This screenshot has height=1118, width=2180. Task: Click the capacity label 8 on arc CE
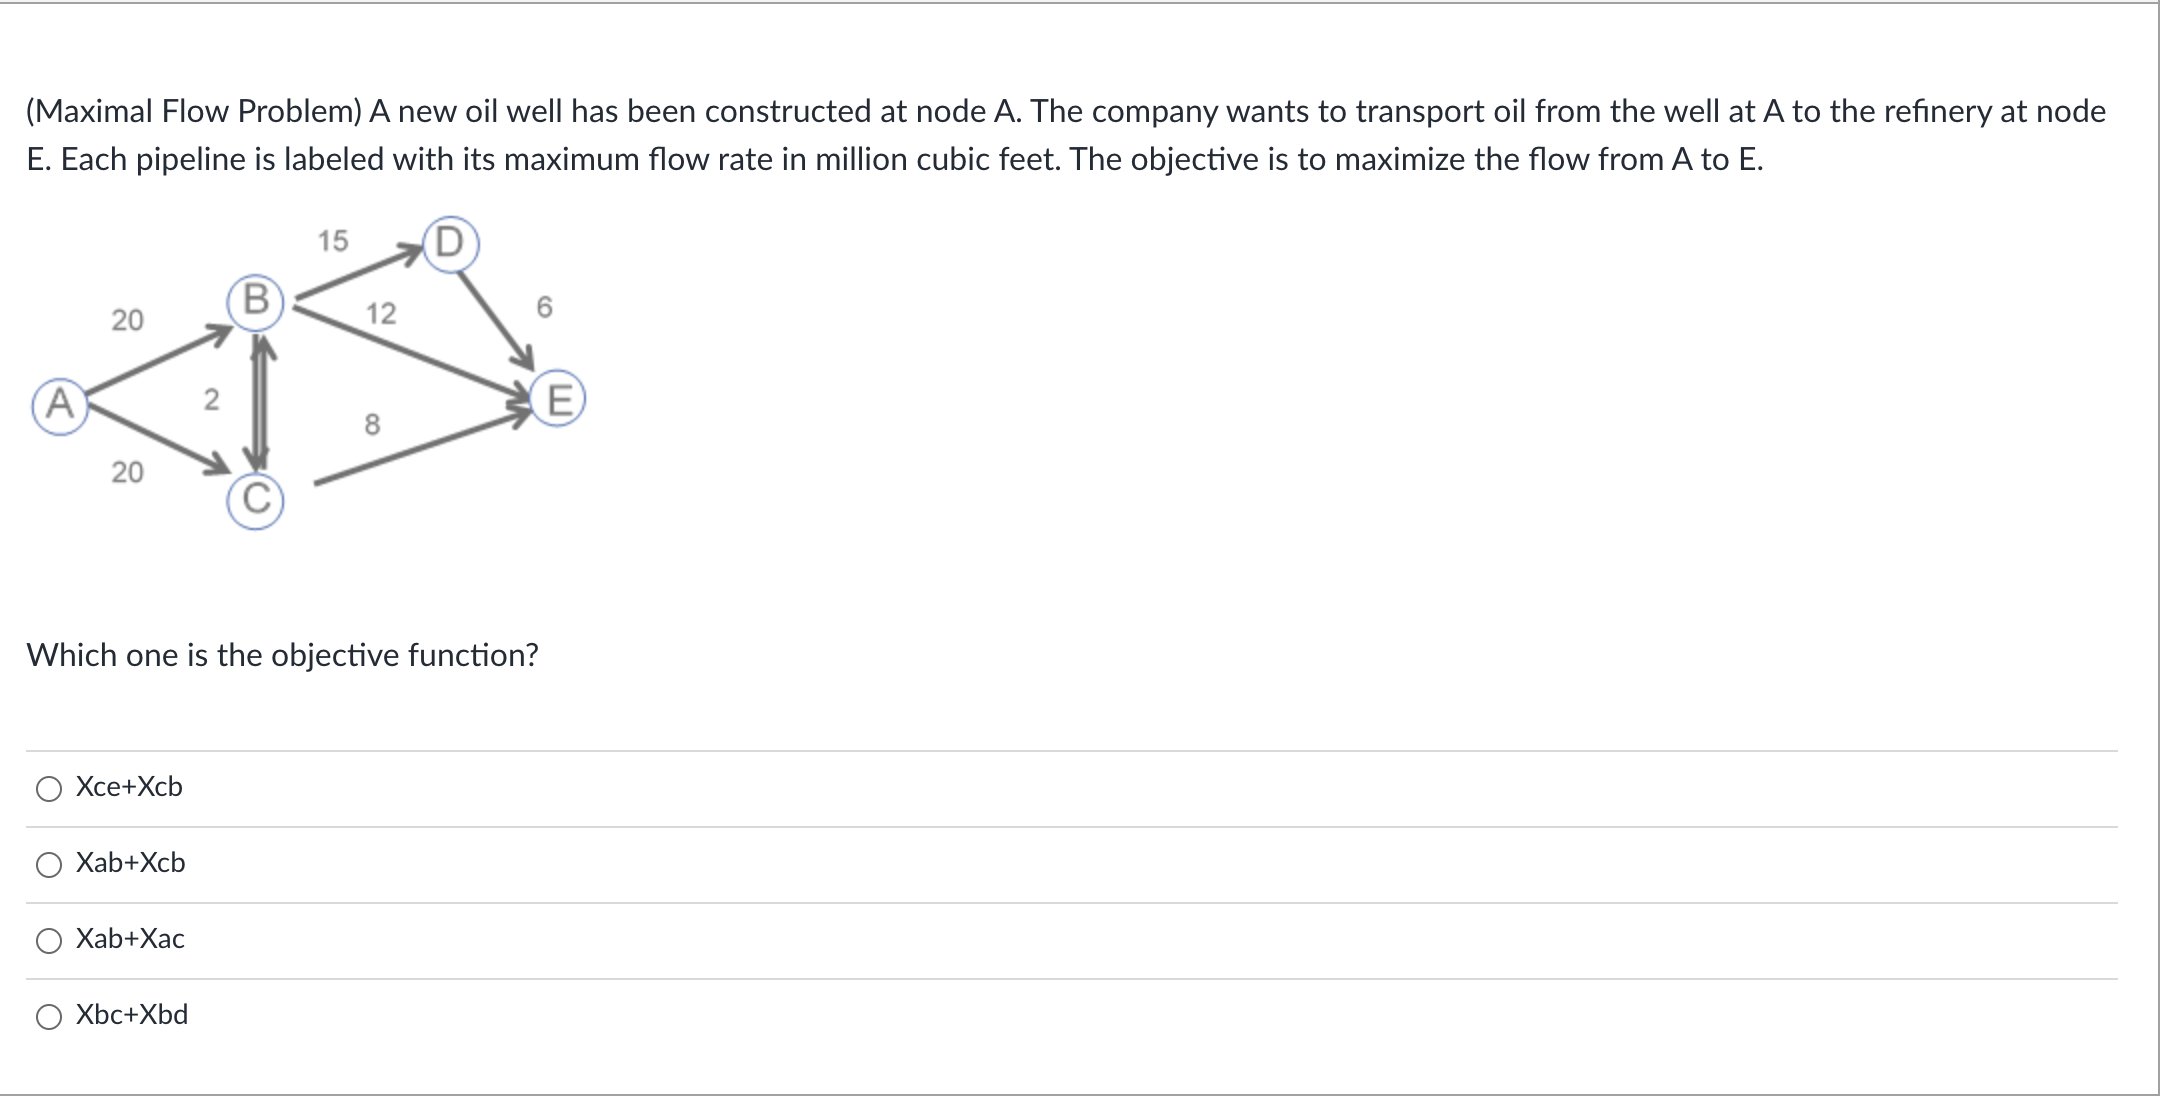tap(372, 425)
